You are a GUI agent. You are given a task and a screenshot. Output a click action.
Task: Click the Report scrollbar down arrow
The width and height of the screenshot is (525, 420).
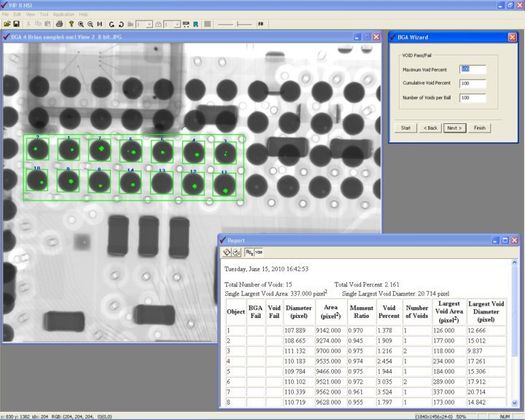click(515, 403)
